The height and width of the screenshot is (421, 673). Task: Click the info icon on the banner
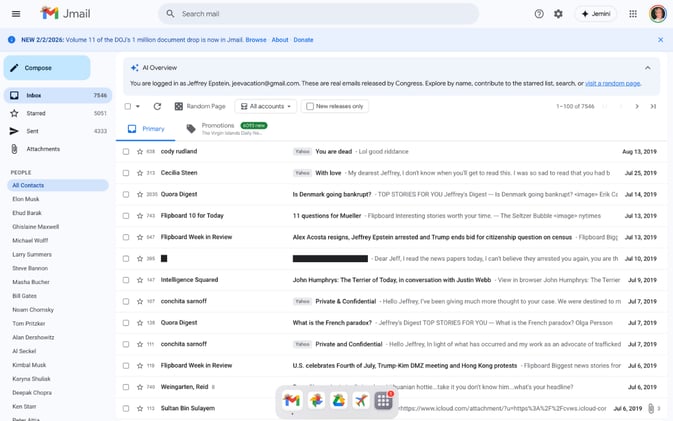(x=12, y=40)
